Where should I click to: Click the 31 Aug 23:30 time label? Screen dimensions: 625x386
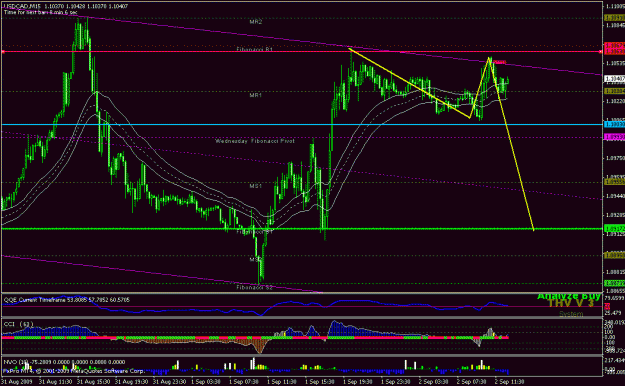click(x=169, y=382)
